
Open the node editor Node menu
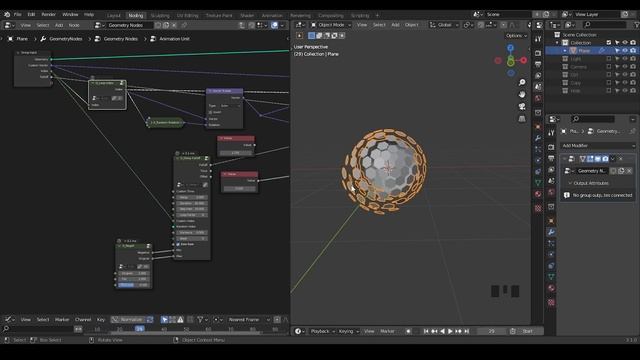coord(74,25)
